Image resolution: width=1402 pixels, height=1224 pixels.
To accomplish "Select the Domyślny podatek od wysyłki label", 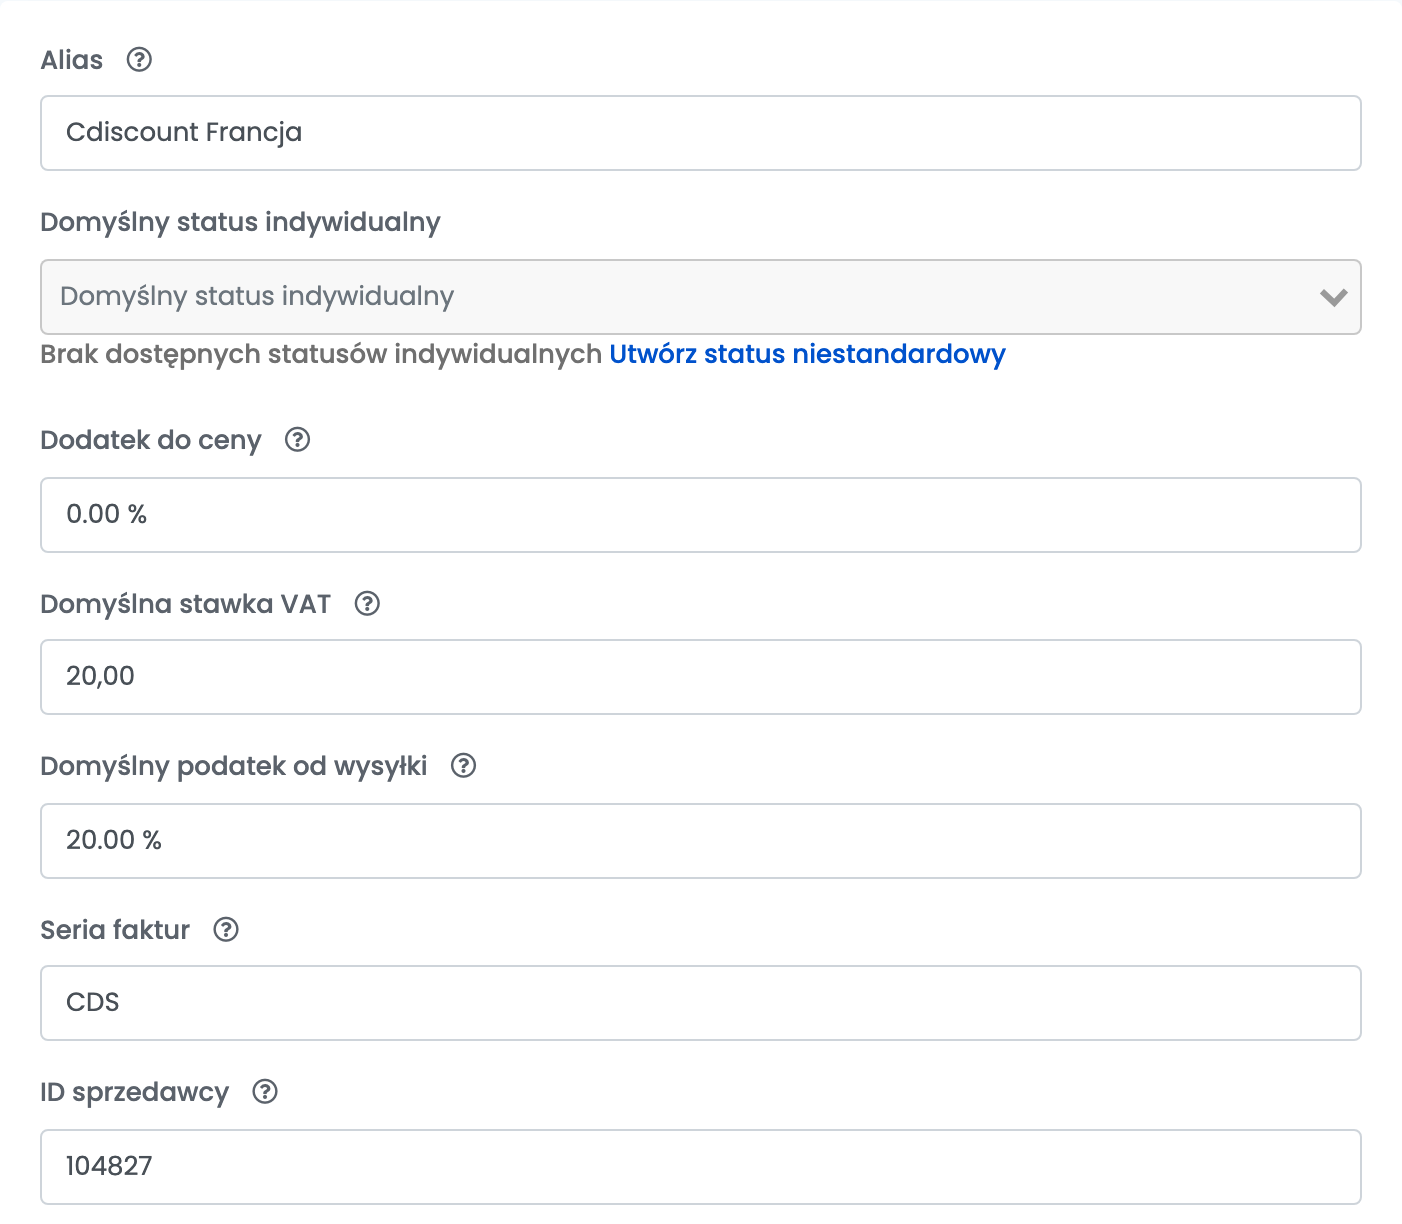I will click(x=234, y=766).
